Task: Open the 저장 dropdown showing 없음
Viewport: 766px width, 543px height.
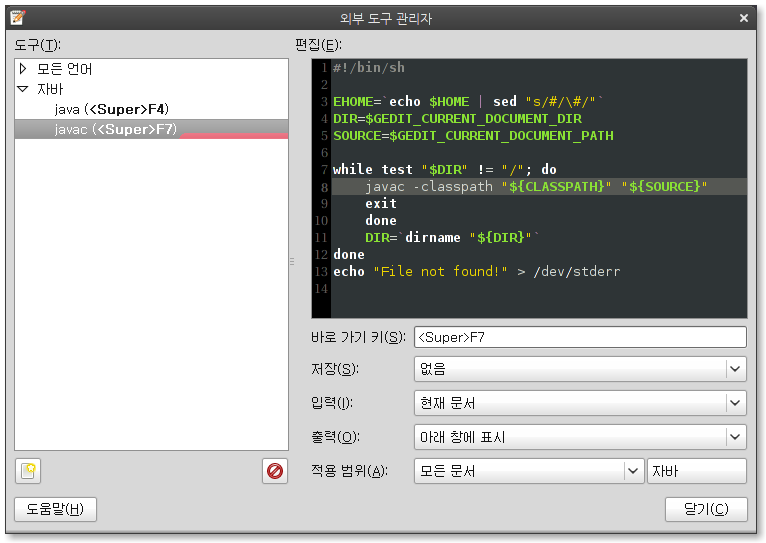Action: tap(580, 369)
